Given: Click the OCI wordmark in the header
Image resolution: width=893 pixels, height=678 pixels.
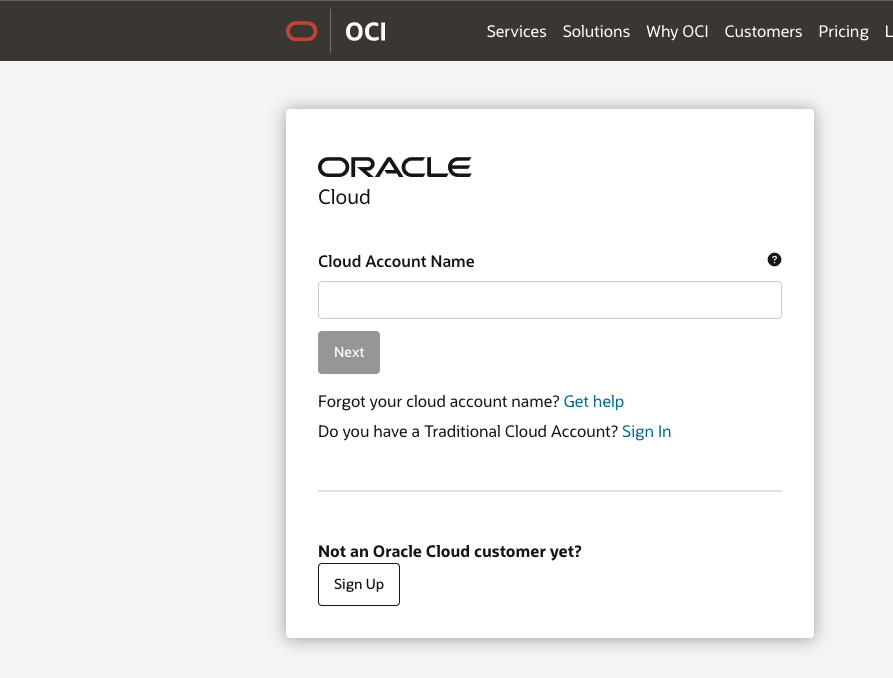Looking at the screenshot, I should pos(365,31).
